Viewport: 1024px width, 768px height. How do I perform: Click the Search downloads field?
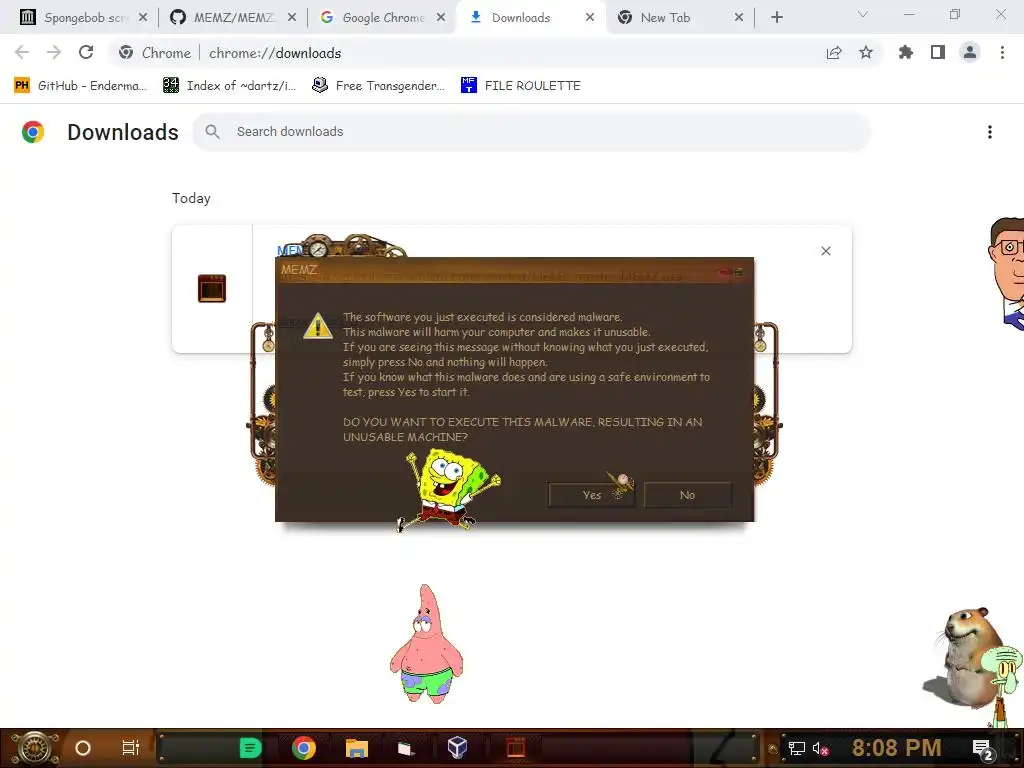[x=531, y=132]
